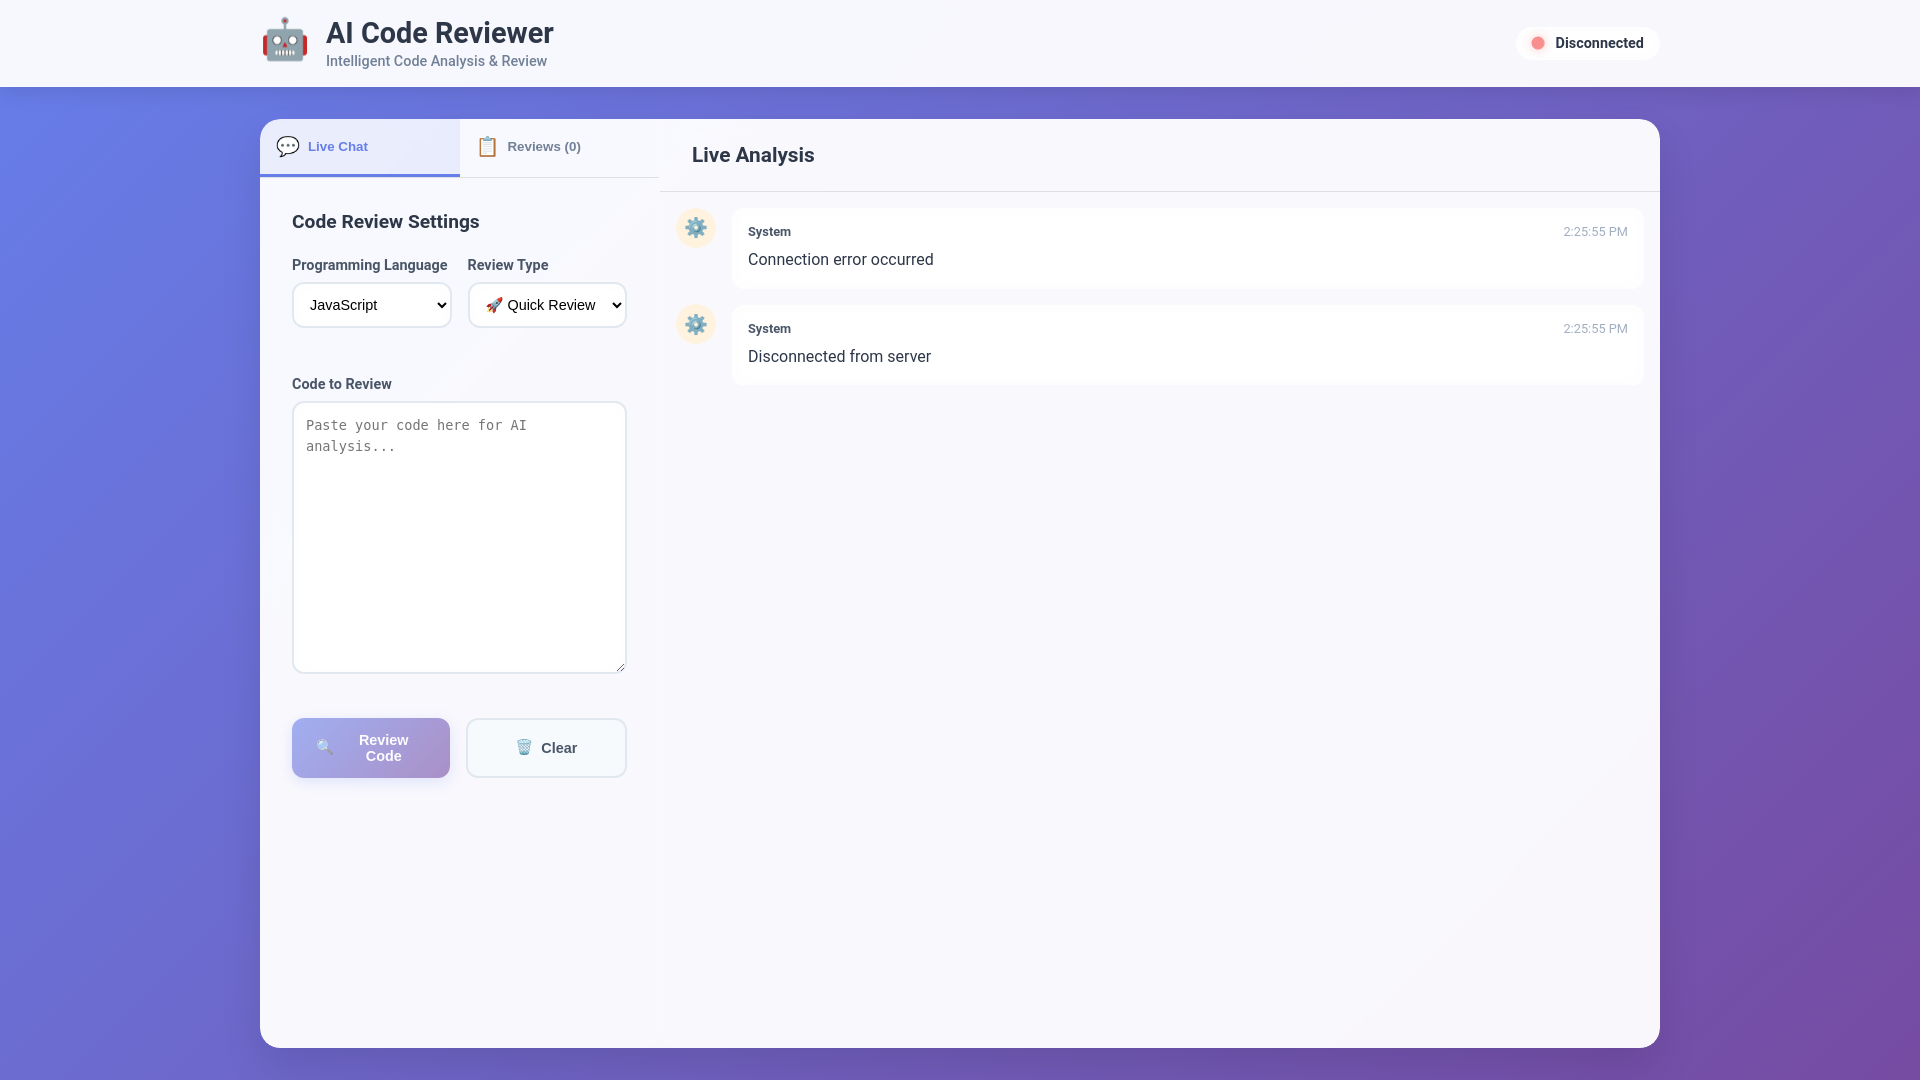Click the AI Code Reviewer title
The image size is (1920, 1080).
[x=439, y=33]
